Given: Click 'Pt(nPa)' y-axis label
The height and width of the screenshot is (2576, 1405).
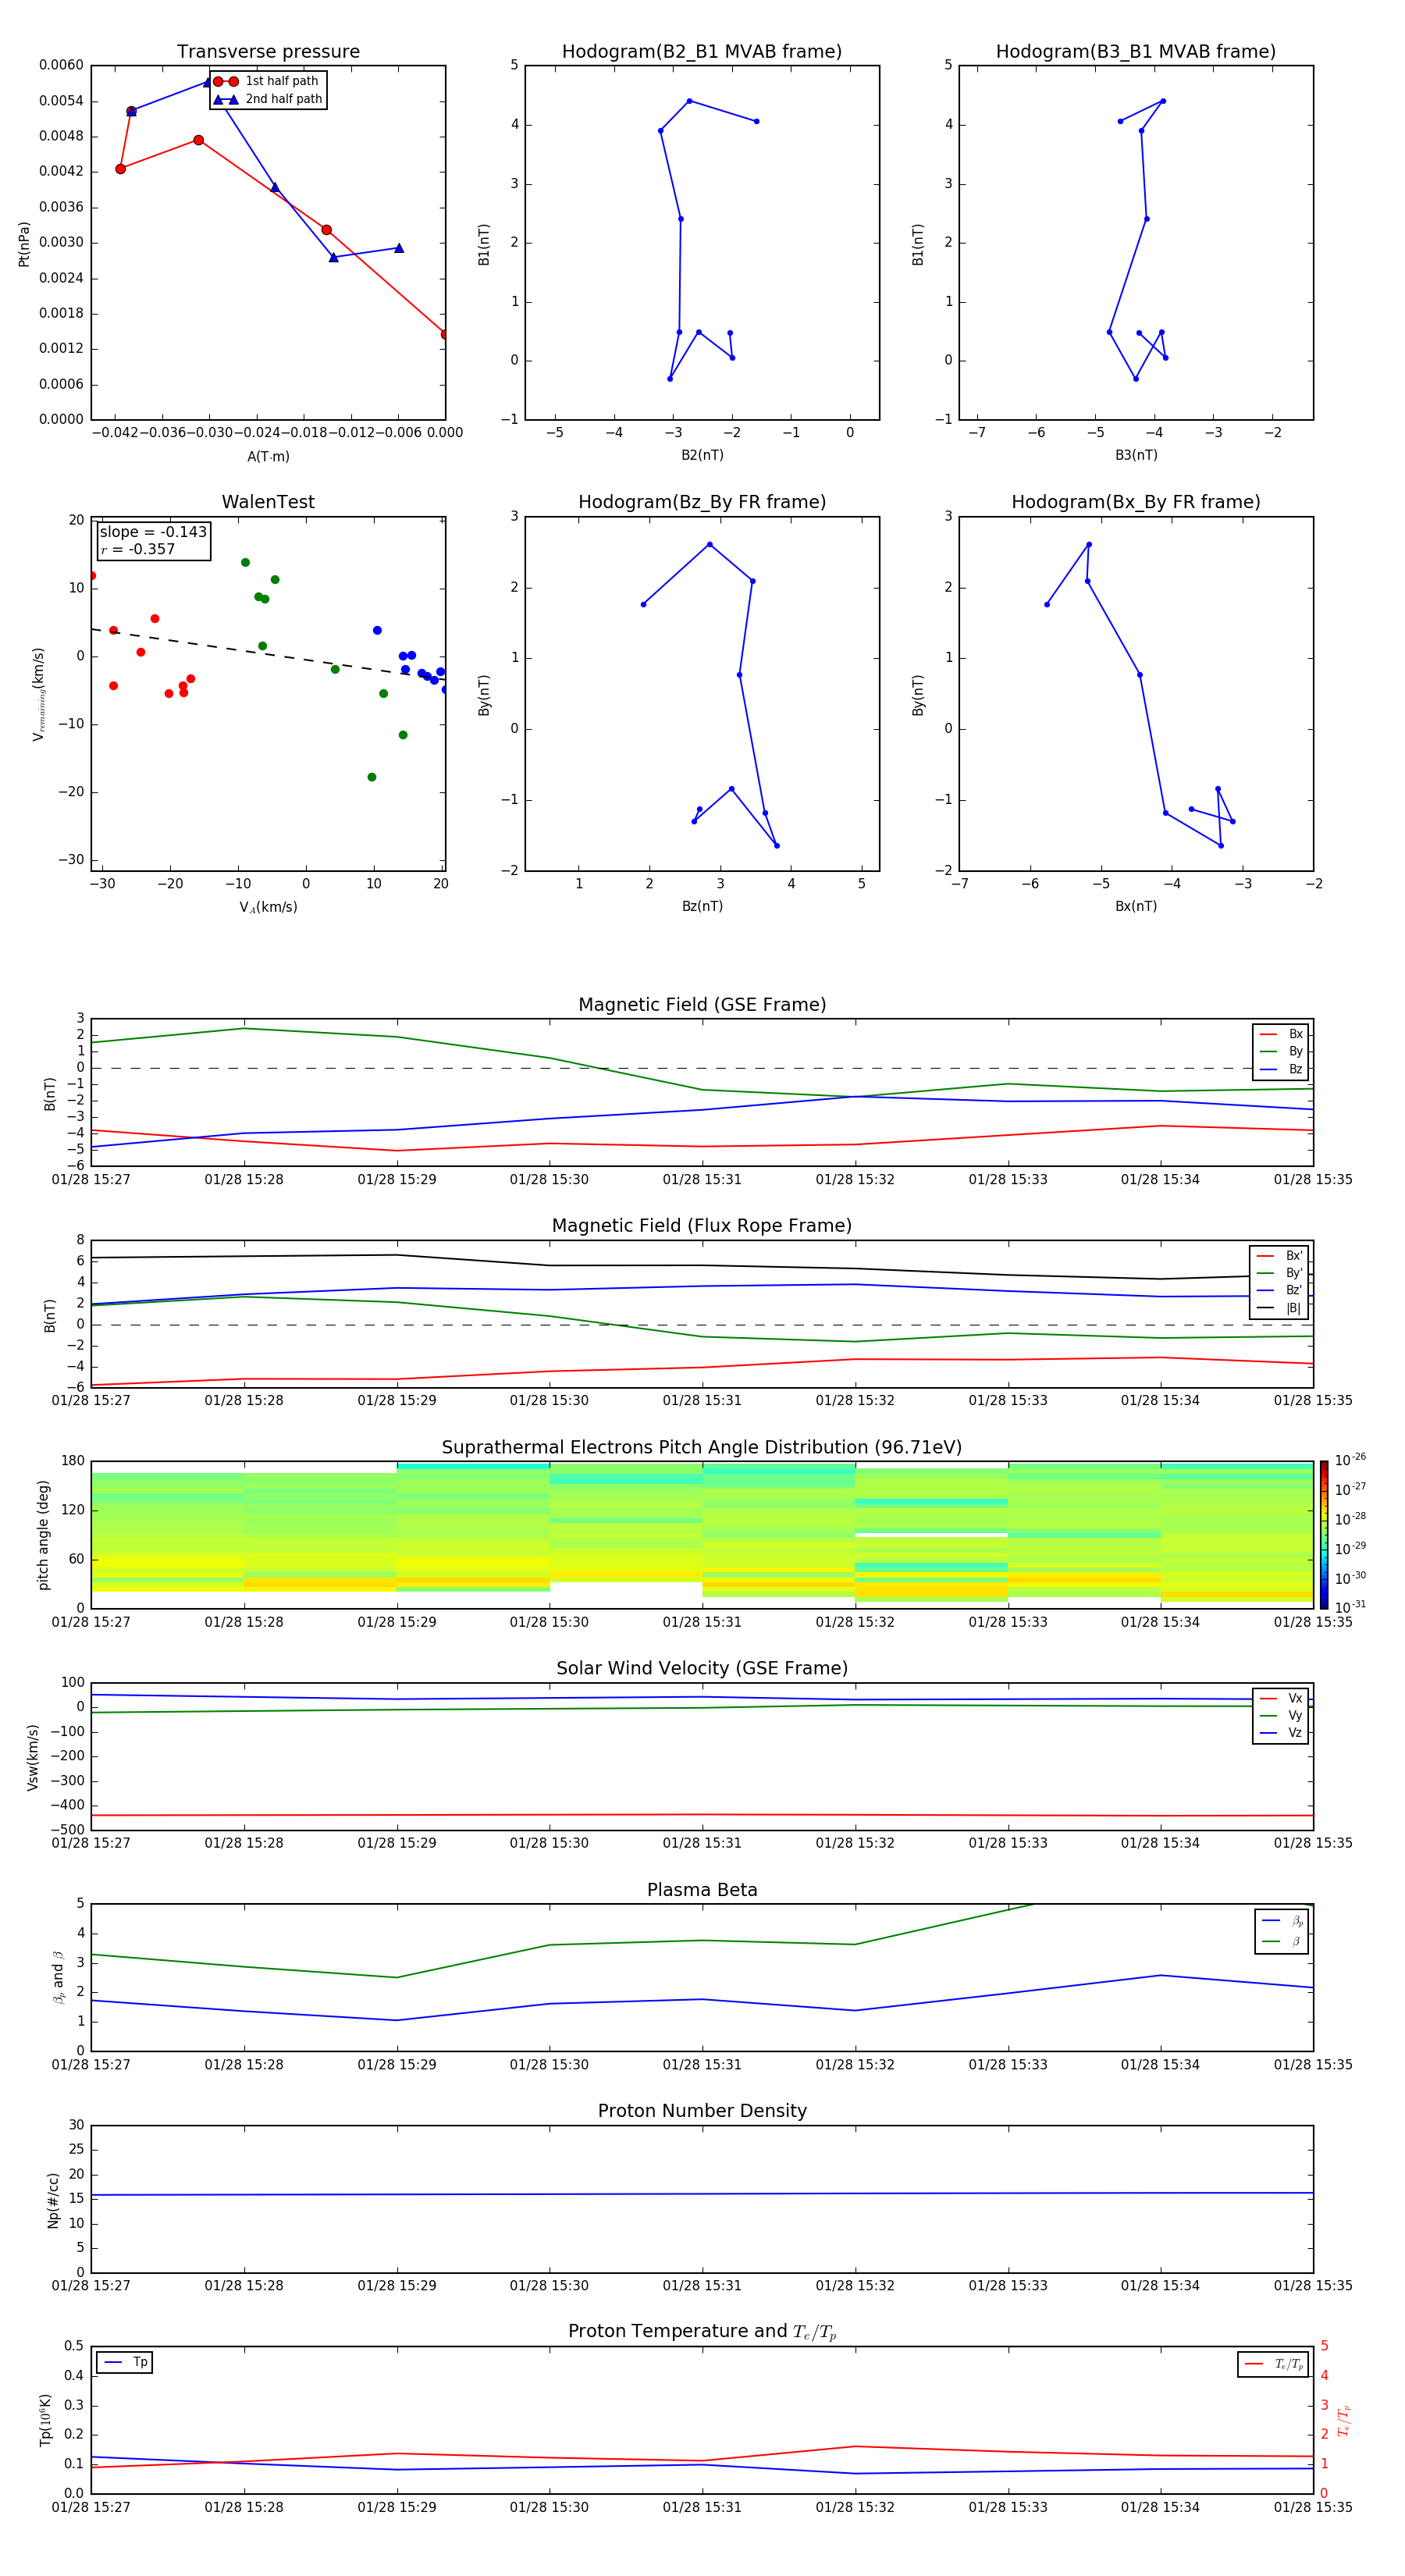Looking at the screenshot, I should click(x=24, y=243).
